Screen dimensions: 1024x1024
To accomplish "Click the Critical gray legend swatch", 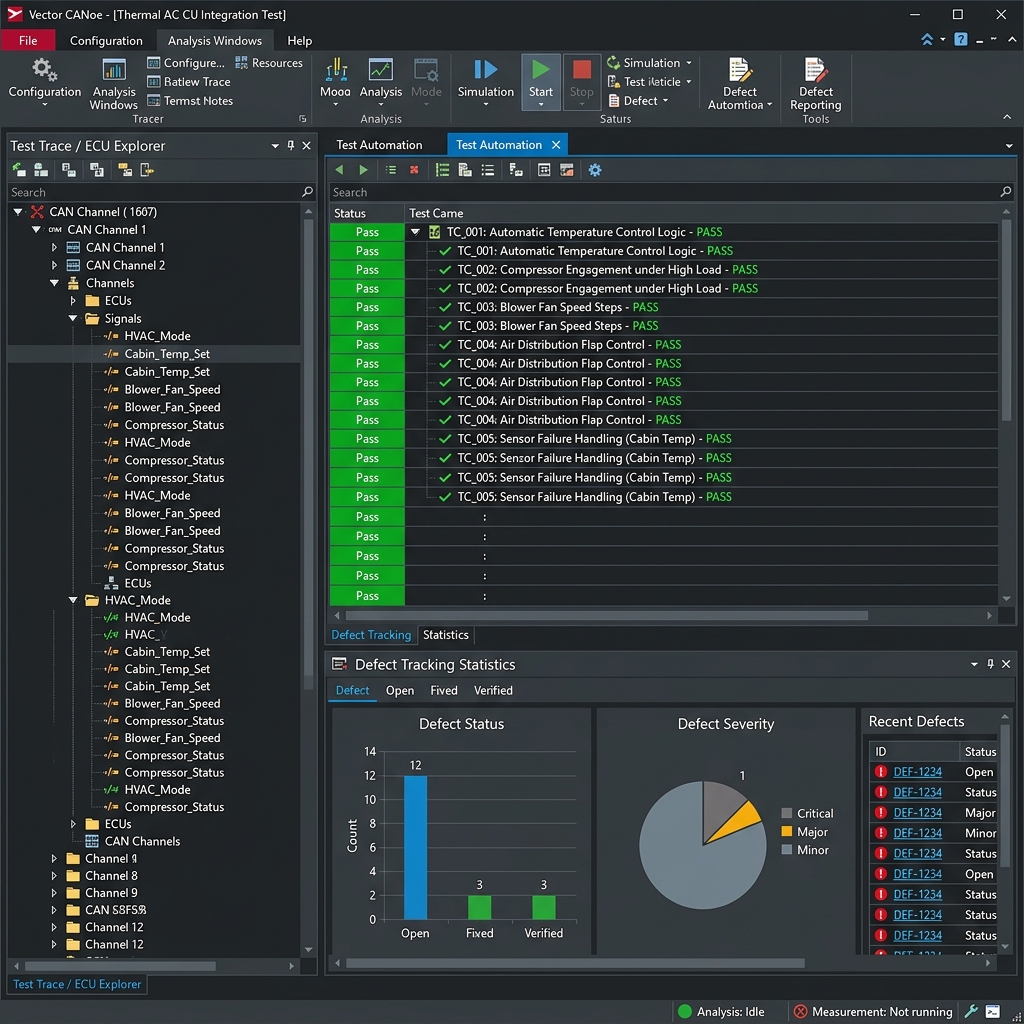I will click(786, 812).
